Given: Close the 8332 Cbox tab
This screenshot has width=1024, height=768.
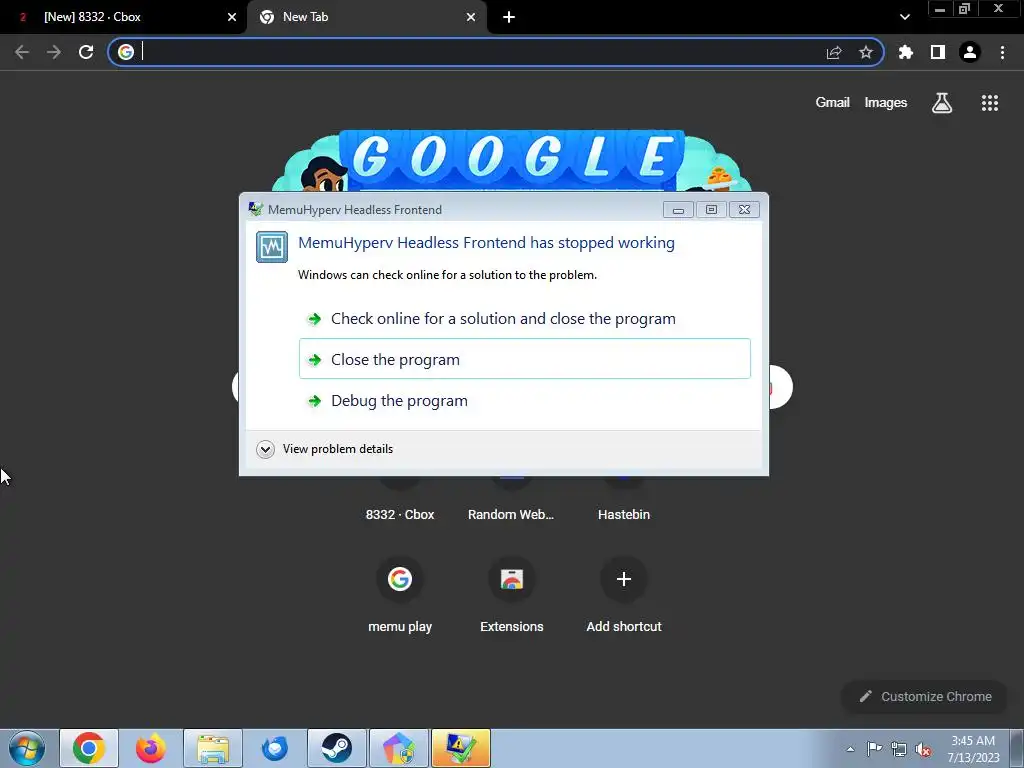Looking at the screenshot, I should (232, 17).
